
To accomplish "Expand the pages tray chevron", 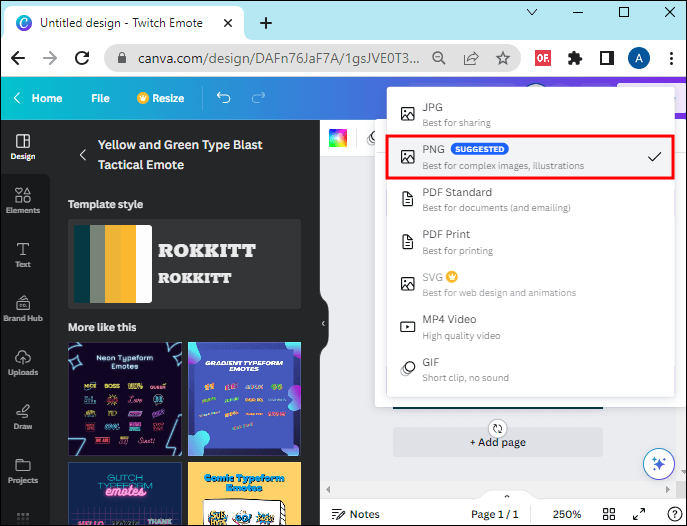I will [507, 496].
